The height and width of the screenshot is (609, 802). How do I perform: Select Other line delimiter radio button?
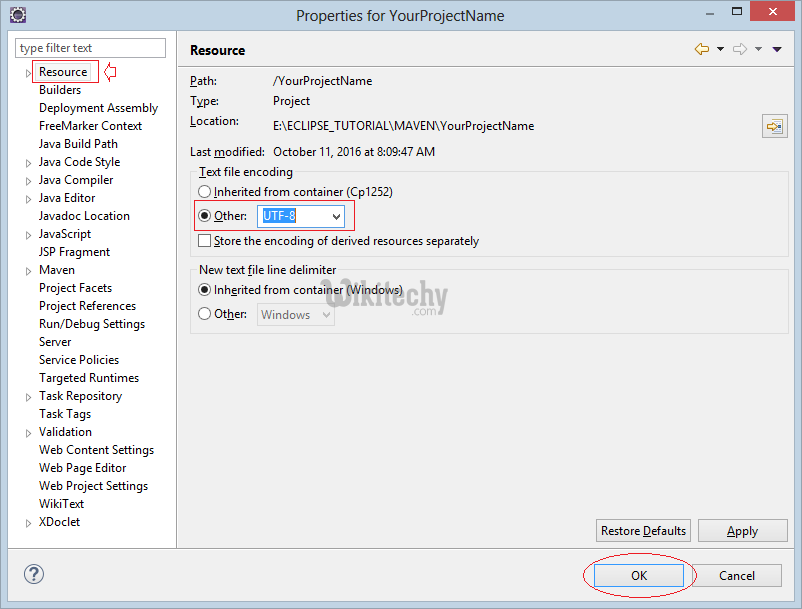pos(205,314)
